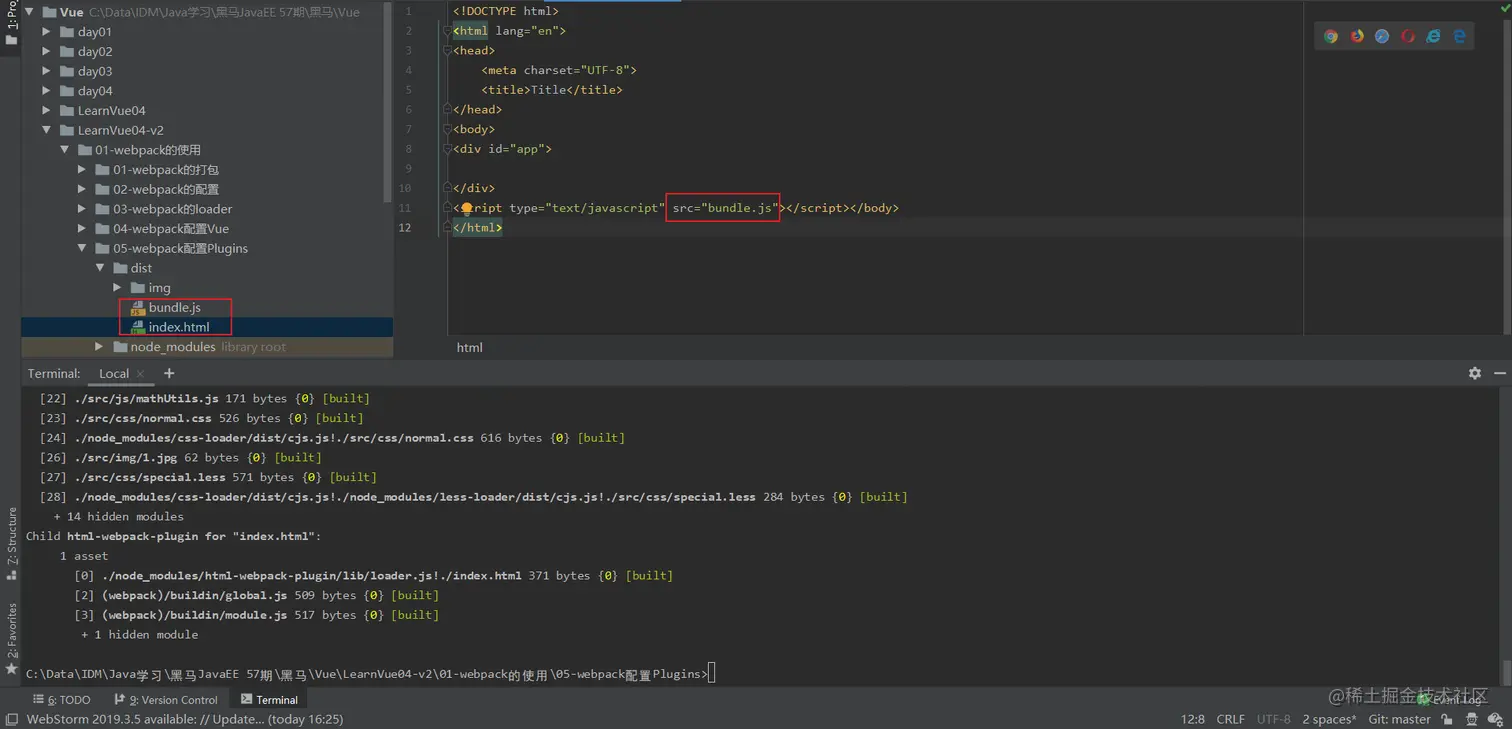Viewport: 1512px width, 729px height.
Task: Fold the html tag in gutter
Action: click(x=448, y=31)
